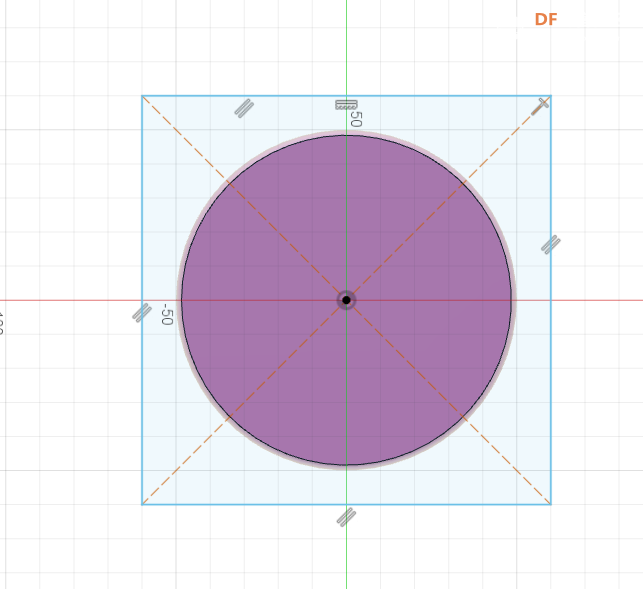Click the '-50' axis grid label

[x=167, y=314]
